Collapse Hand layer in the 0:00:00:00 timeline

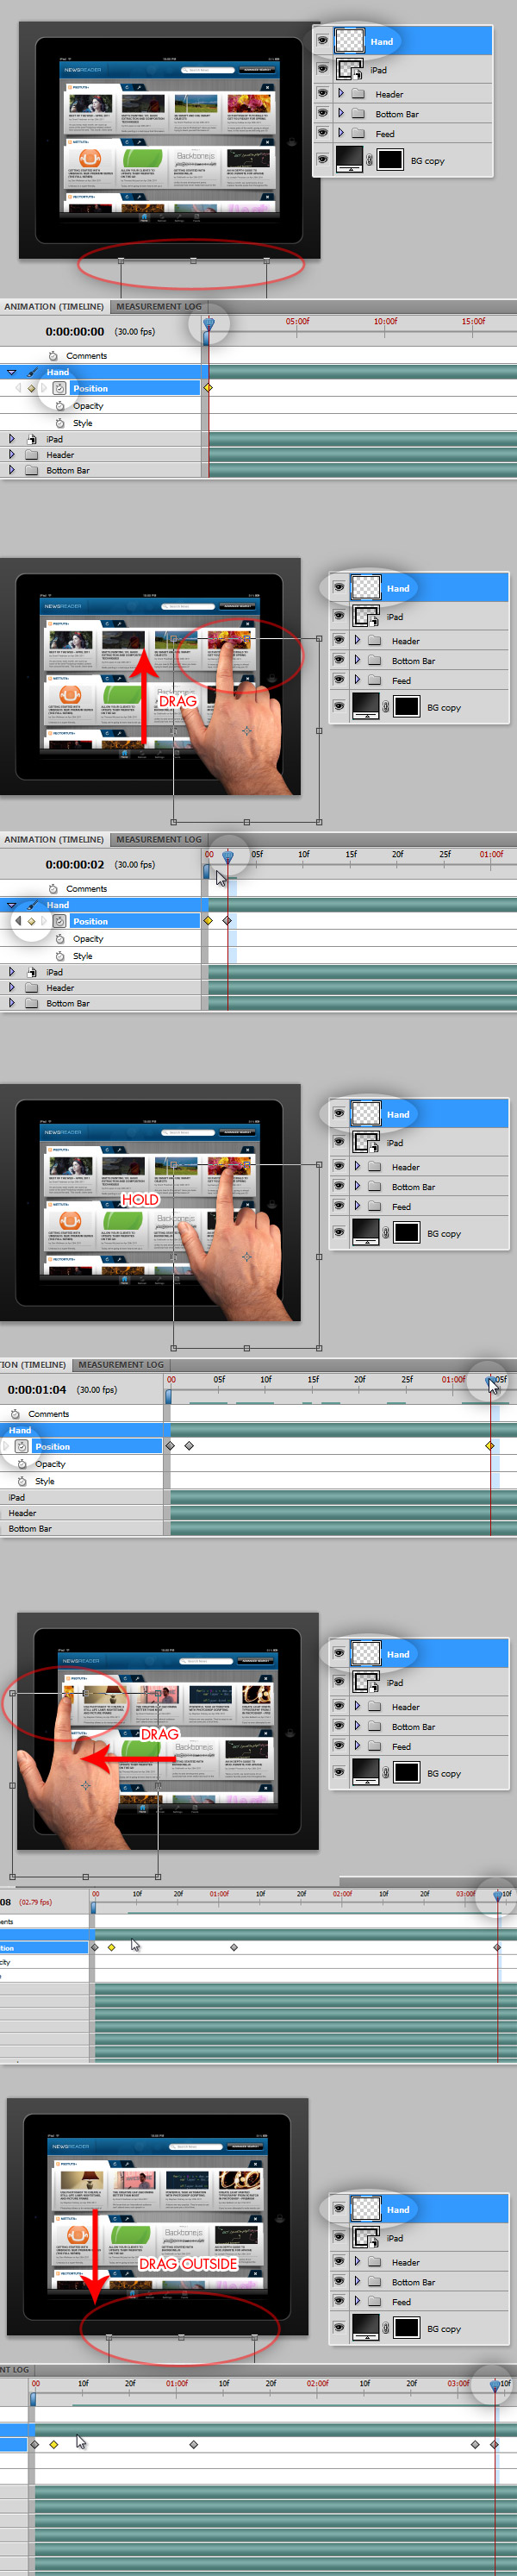12,372
